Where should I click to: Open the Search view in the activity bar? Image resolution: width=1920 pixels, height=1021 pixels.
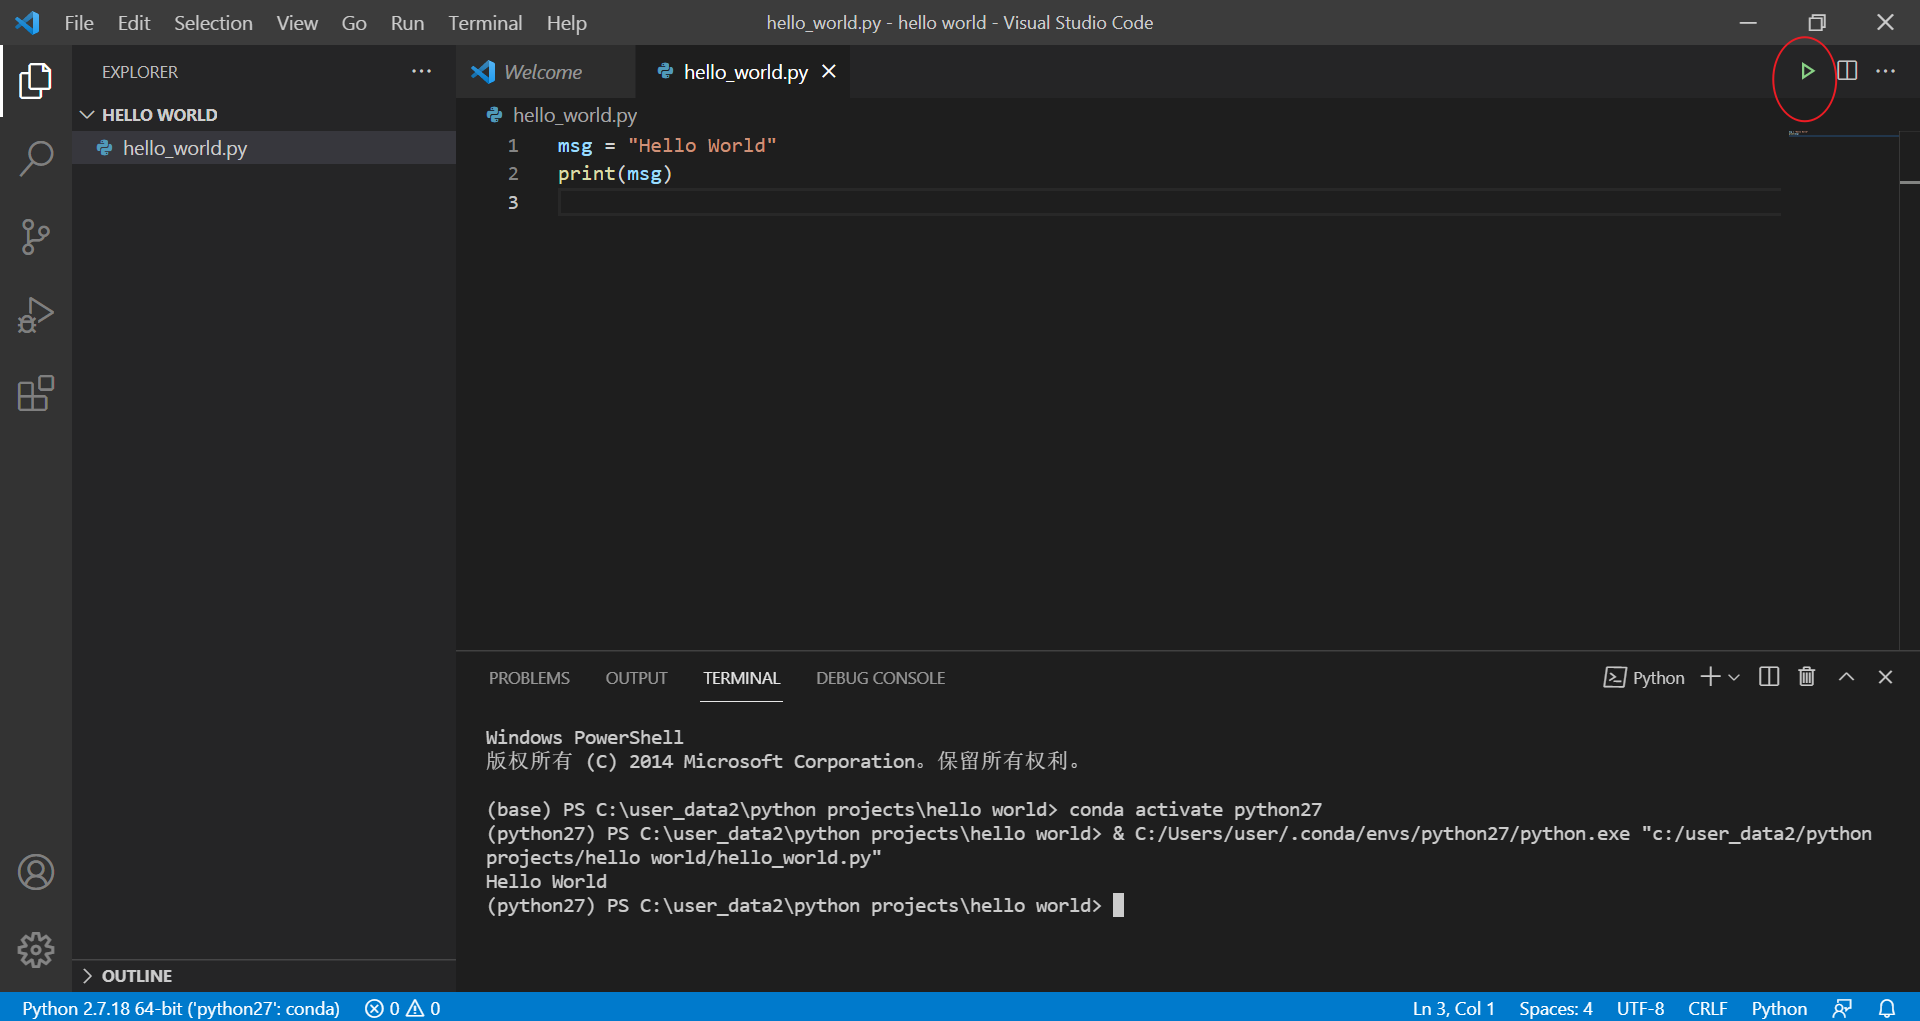(x=36, y=158)
